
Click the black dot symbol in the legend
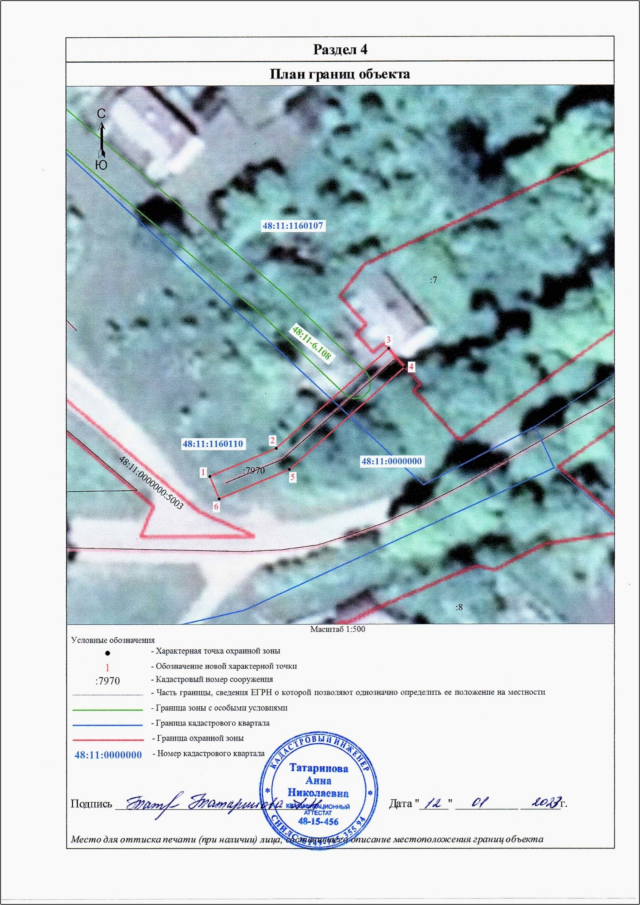click(107, 652)
